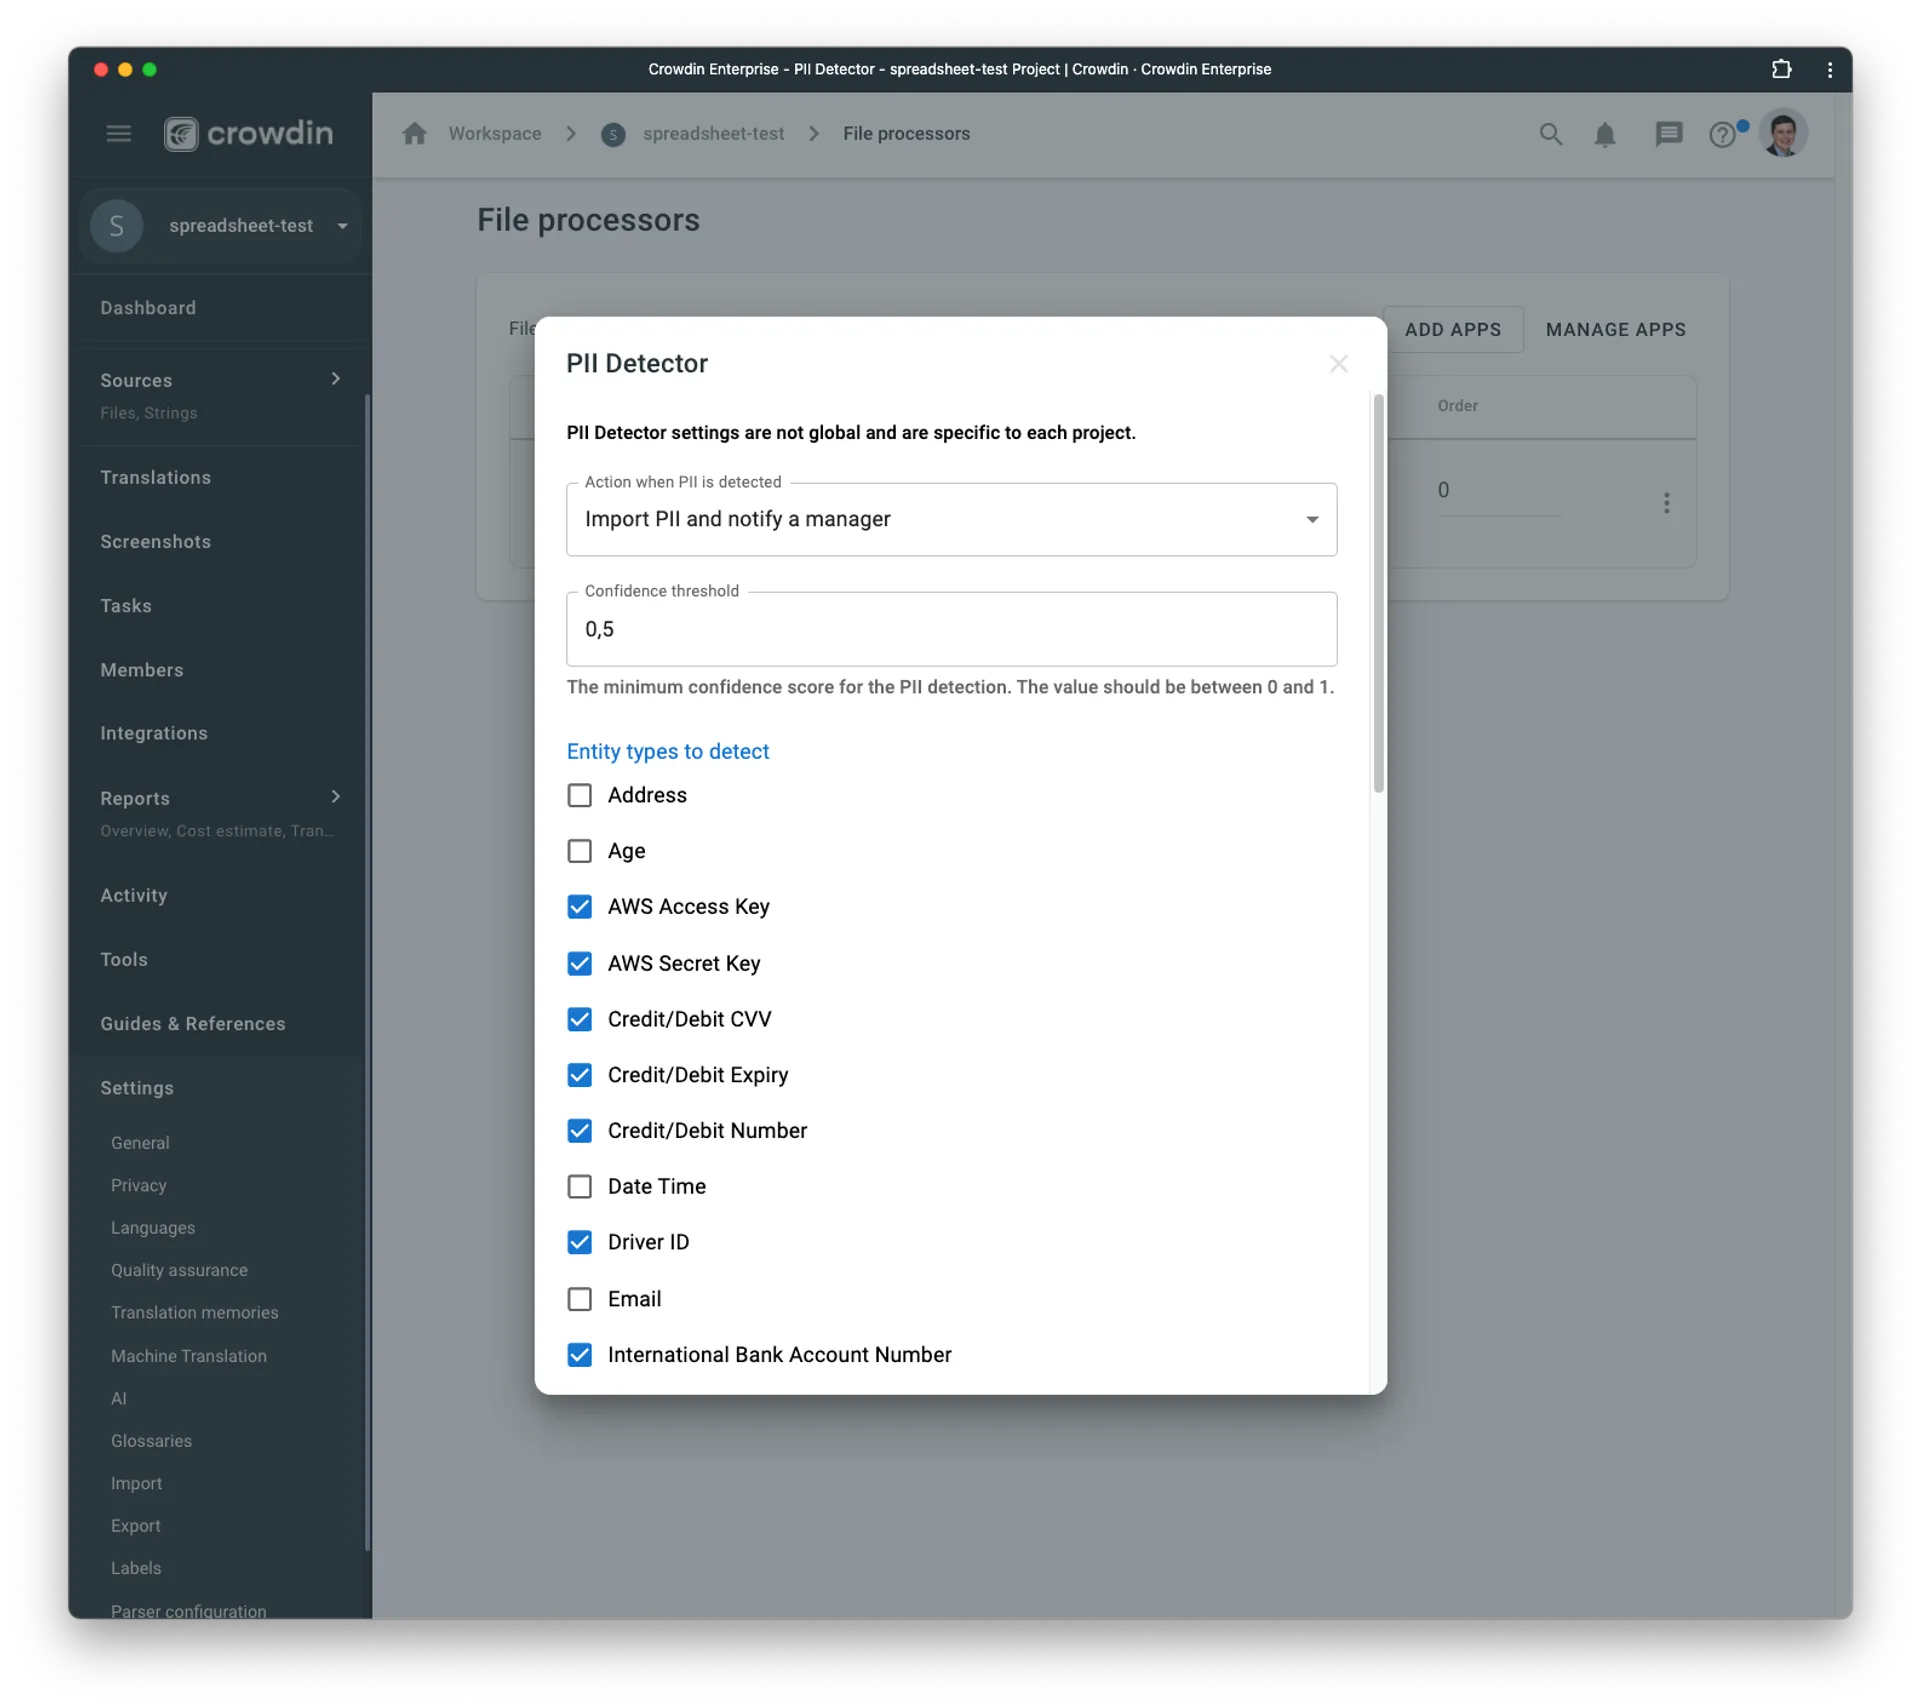Open Languages settings
1920x1708 pixels.
point(153,1228)
